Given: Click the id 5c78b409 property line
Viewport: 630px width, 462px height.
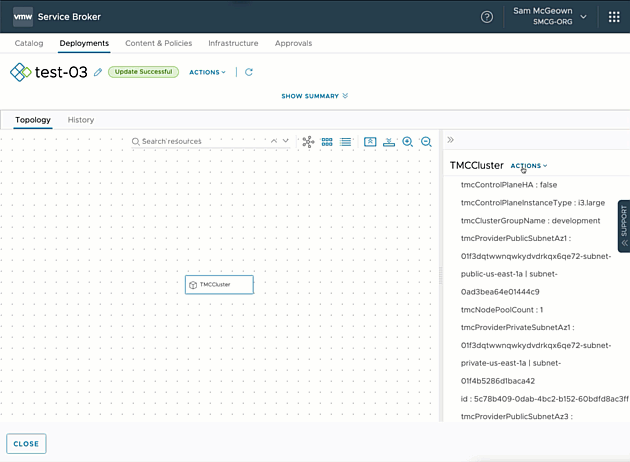Looking at the screenshot, I should (x=544, y=399).
